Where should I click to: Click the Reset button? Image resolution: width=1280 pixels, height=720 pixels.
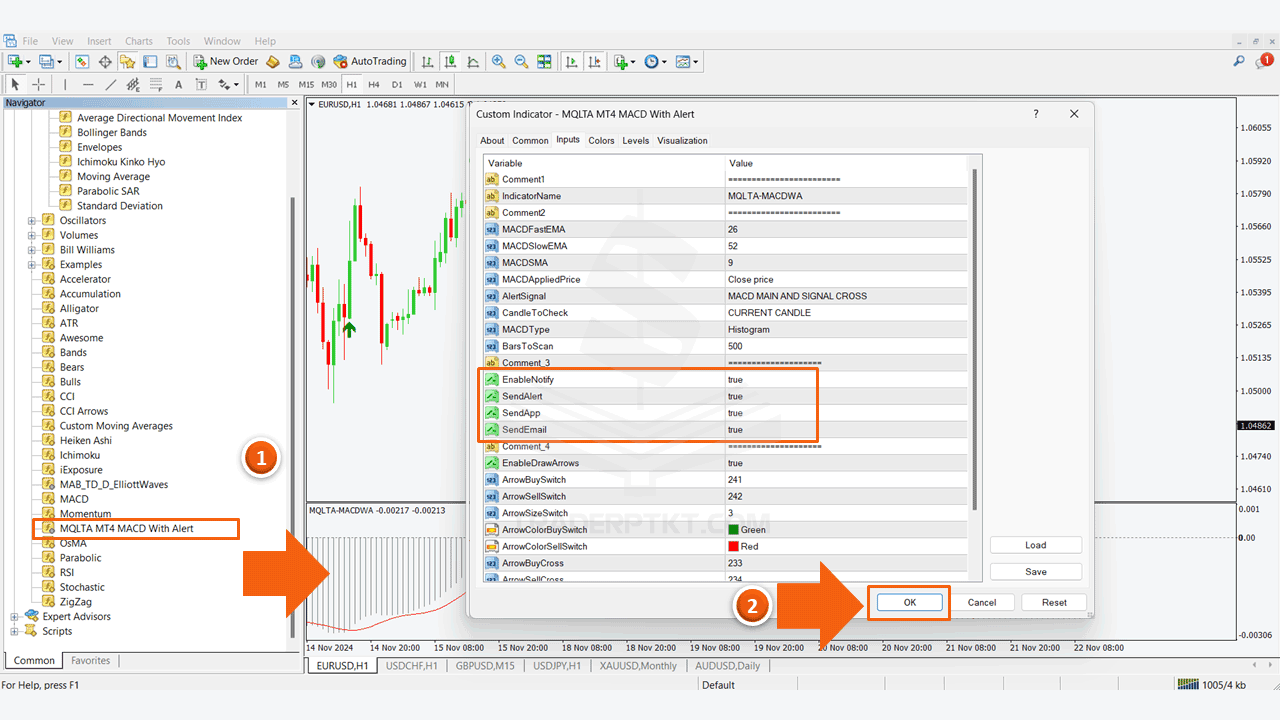pos(1054,602)
